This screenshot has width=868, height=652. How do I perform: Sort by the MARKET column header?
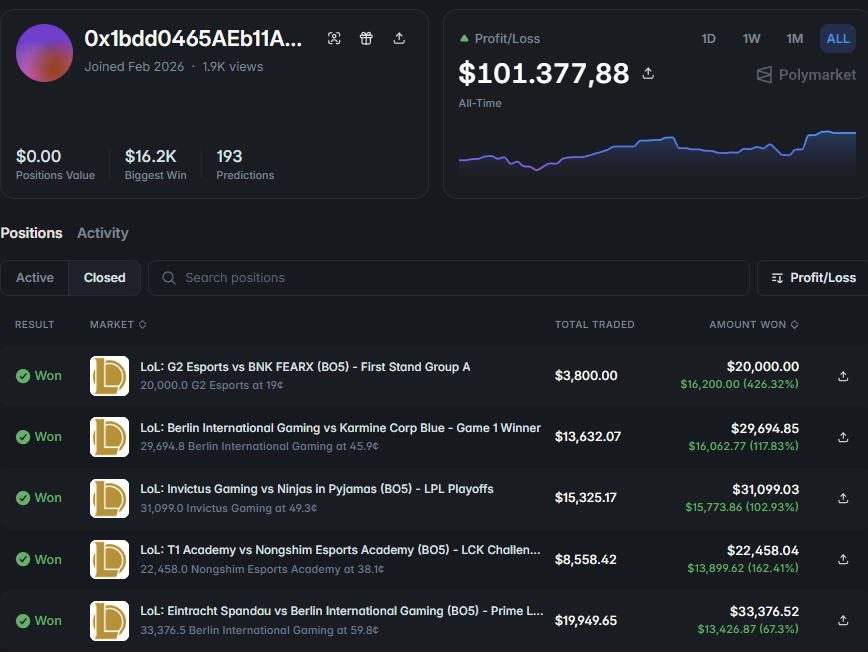(118, 324)
